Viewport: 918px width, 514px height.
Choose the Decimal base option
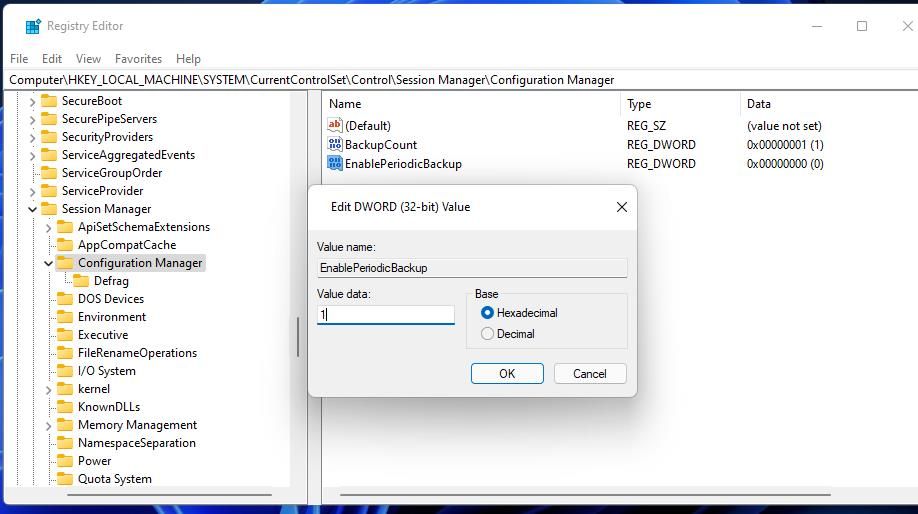(x=487, y=334)
